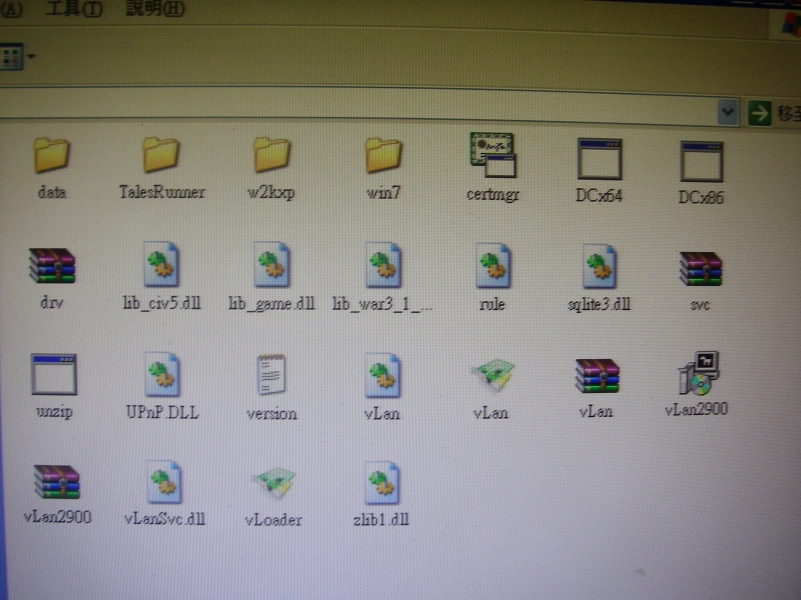Open the w2kxp folder
The width and height of the screenshot is (801, 600).
pyautogui.click(x=270, y=160)
